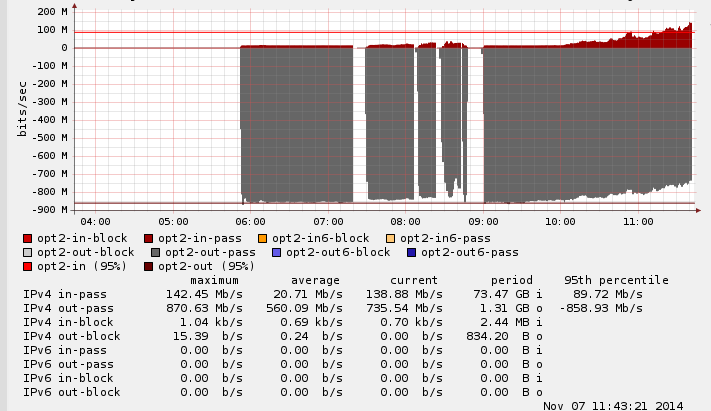Image resolution: width=711 pixels, height=411 pixels.
Task: Click the opt2-out-pass dark gray swatch
Action: point(156,253)
